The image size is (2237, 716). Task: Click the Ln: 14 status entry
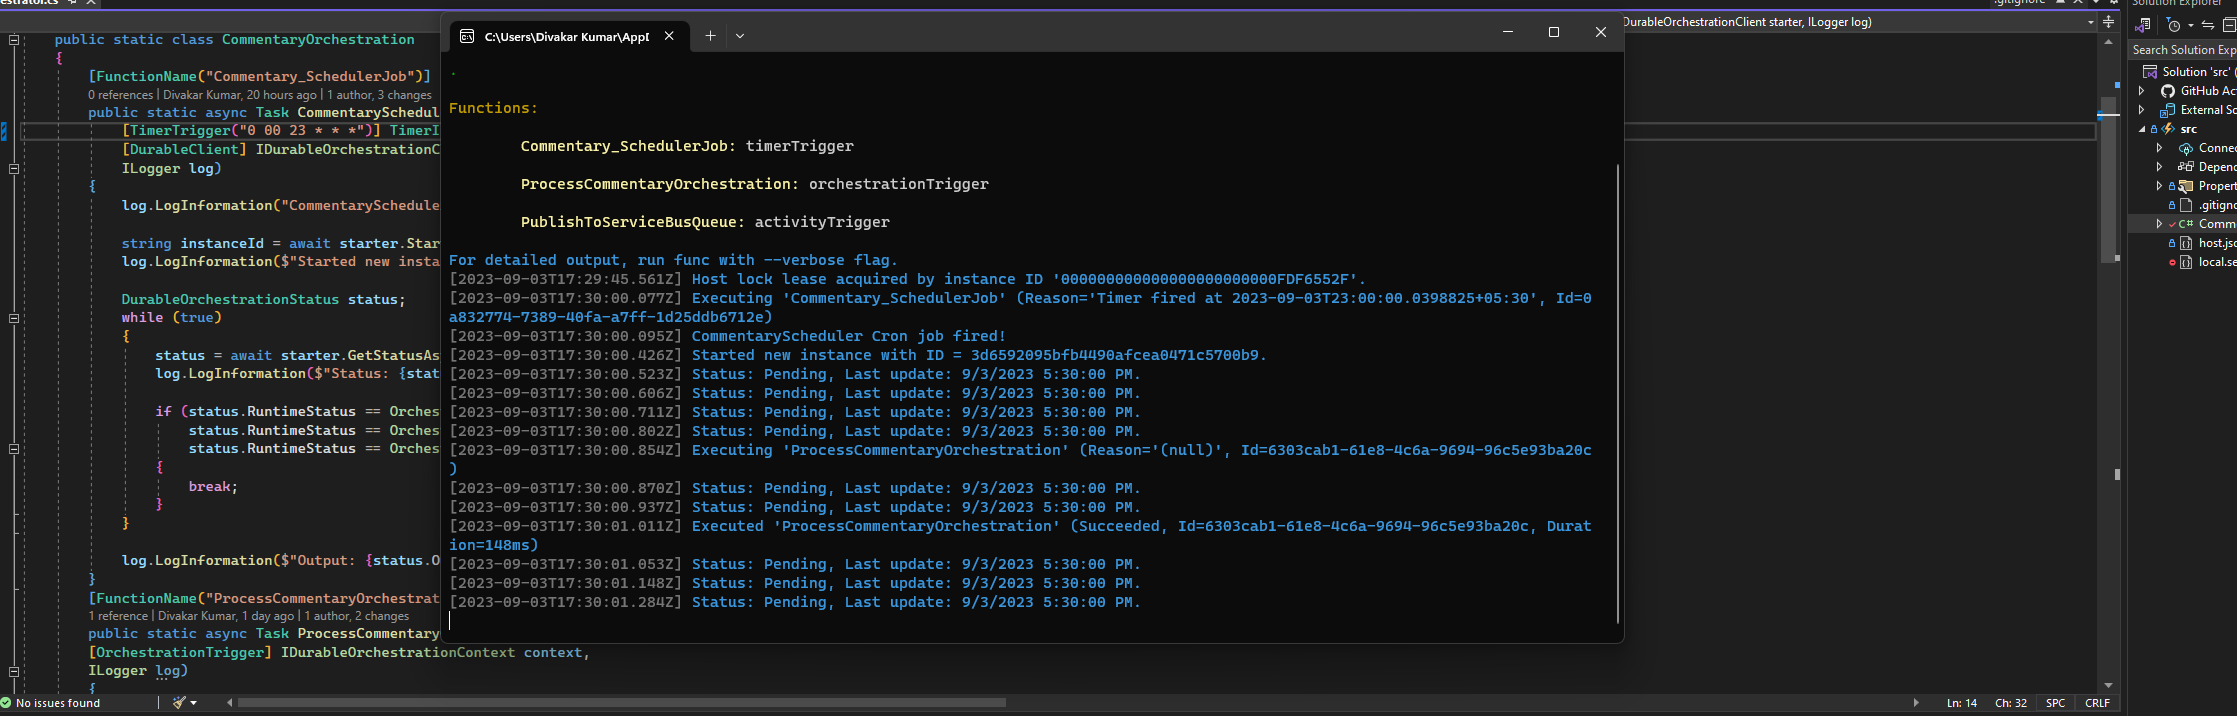(x=1961, y=703)
